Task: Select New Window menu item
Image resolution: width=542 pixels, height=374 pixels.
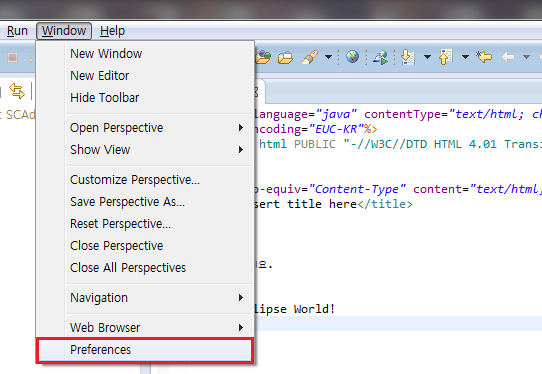Action: coord(145,54)
